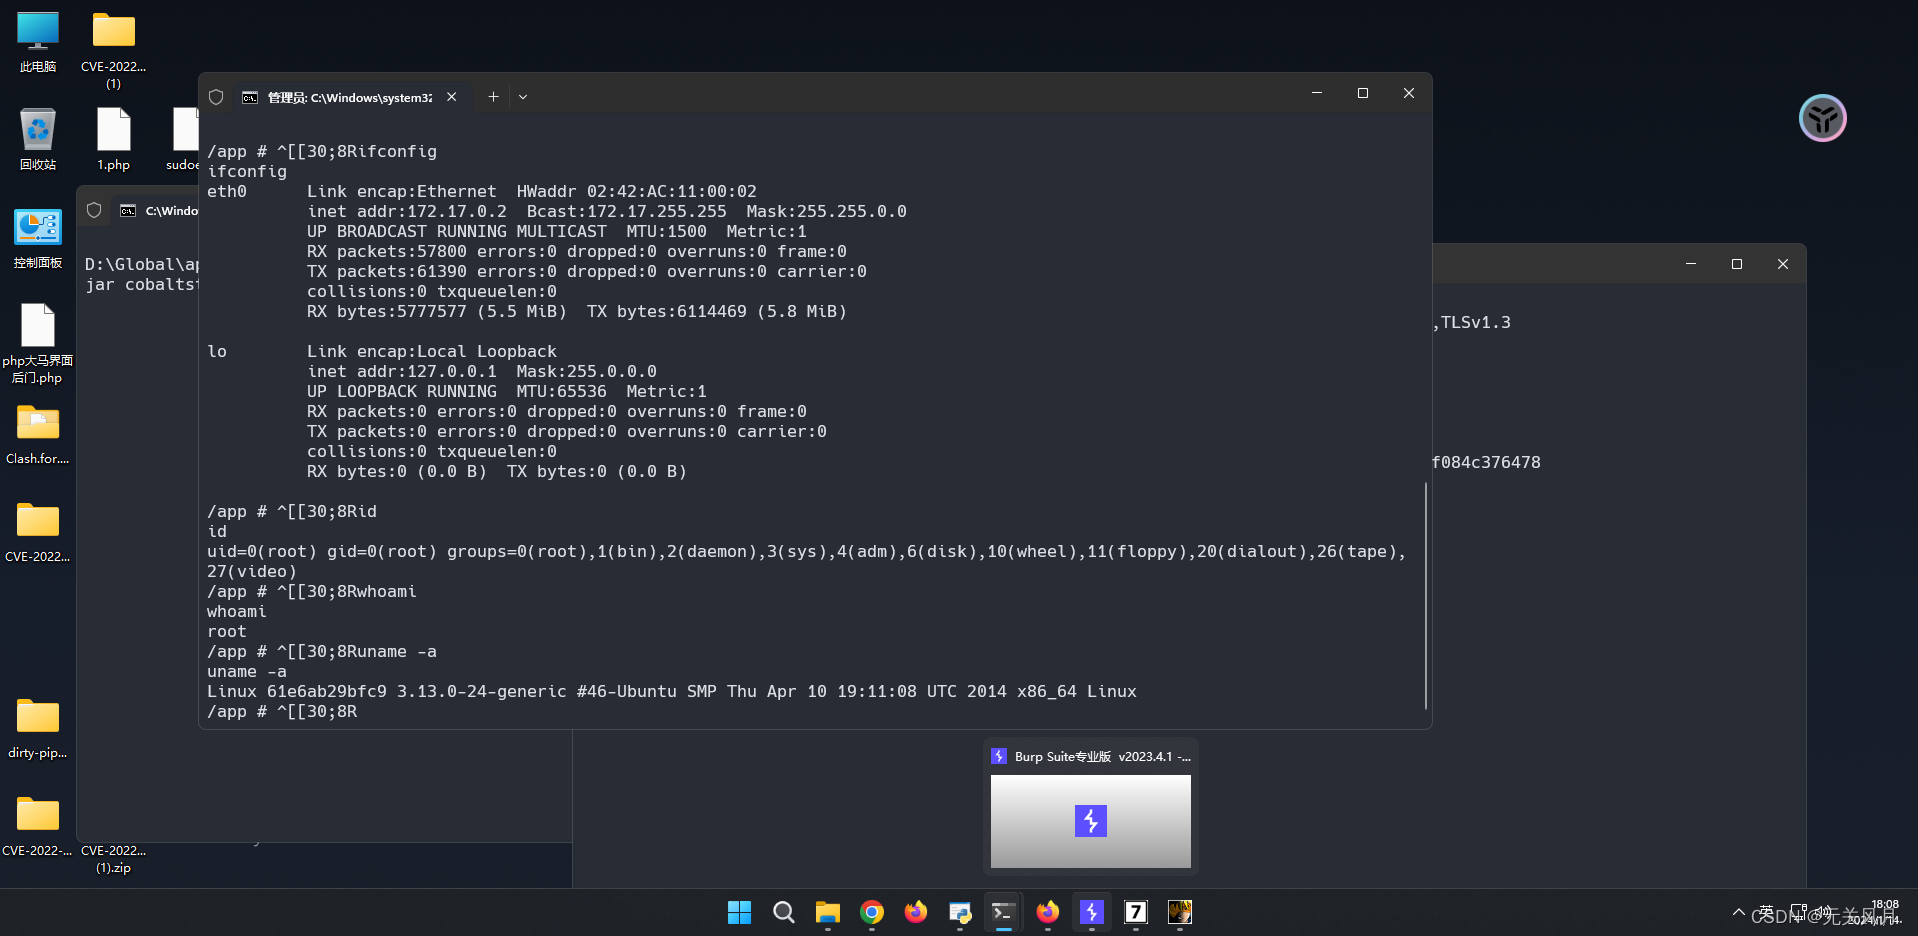Screen dimensions: 1918x936
Task: Select the php大马界面后门.php file icon
Action: click(38, 343)
